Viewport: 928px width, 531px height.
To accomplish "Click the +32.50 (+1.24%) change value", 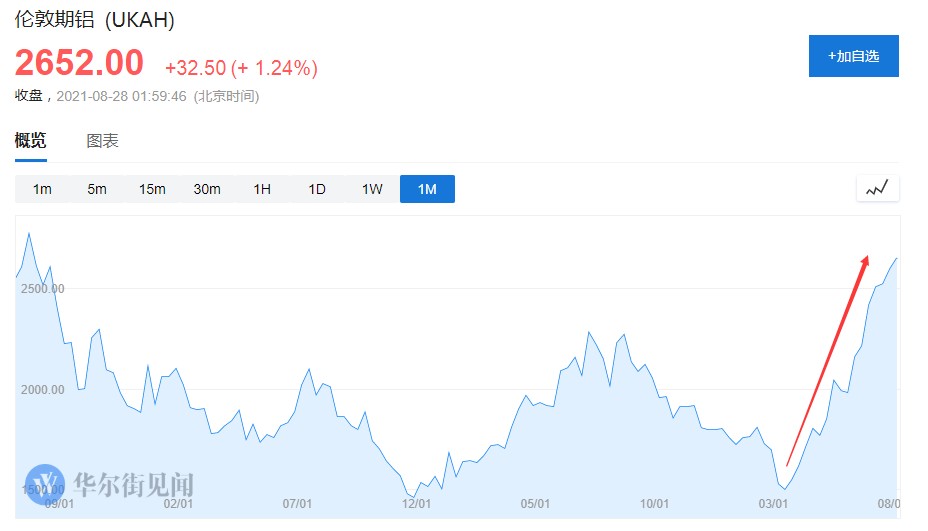I will (x=241, y=68).
